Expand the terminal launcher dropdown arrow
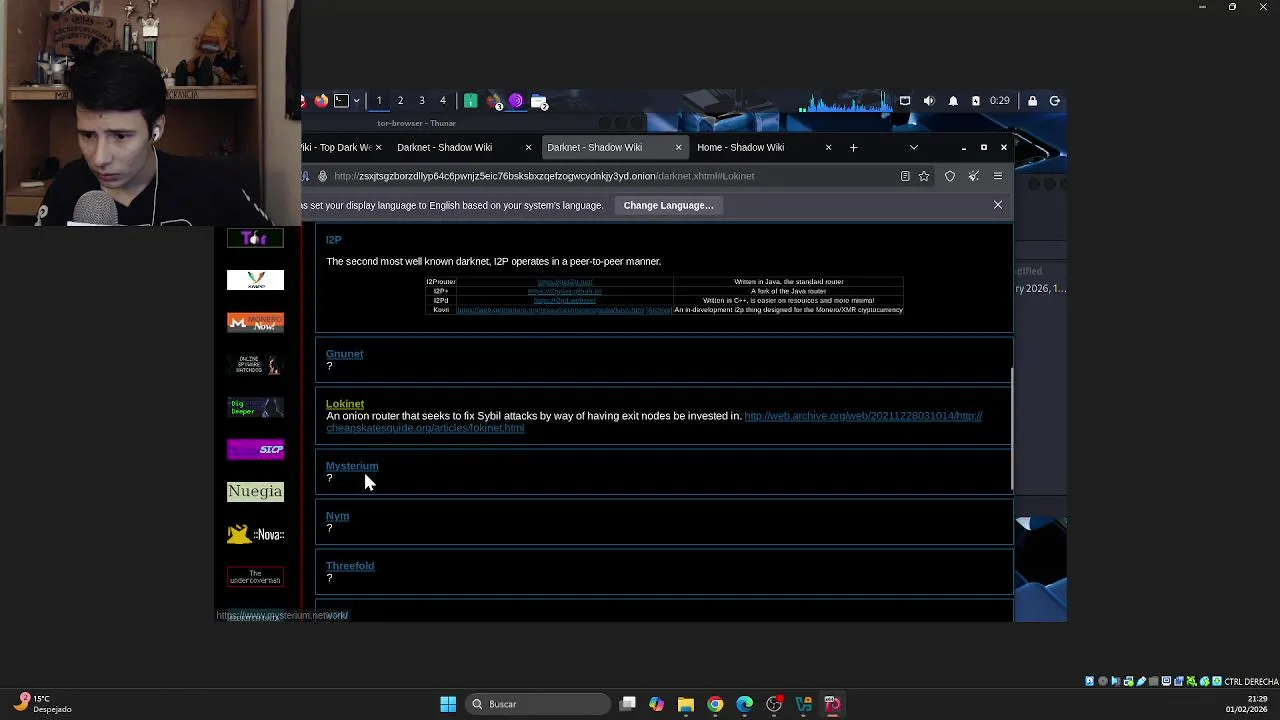1280x720 pixels. [x=356, y=101]
